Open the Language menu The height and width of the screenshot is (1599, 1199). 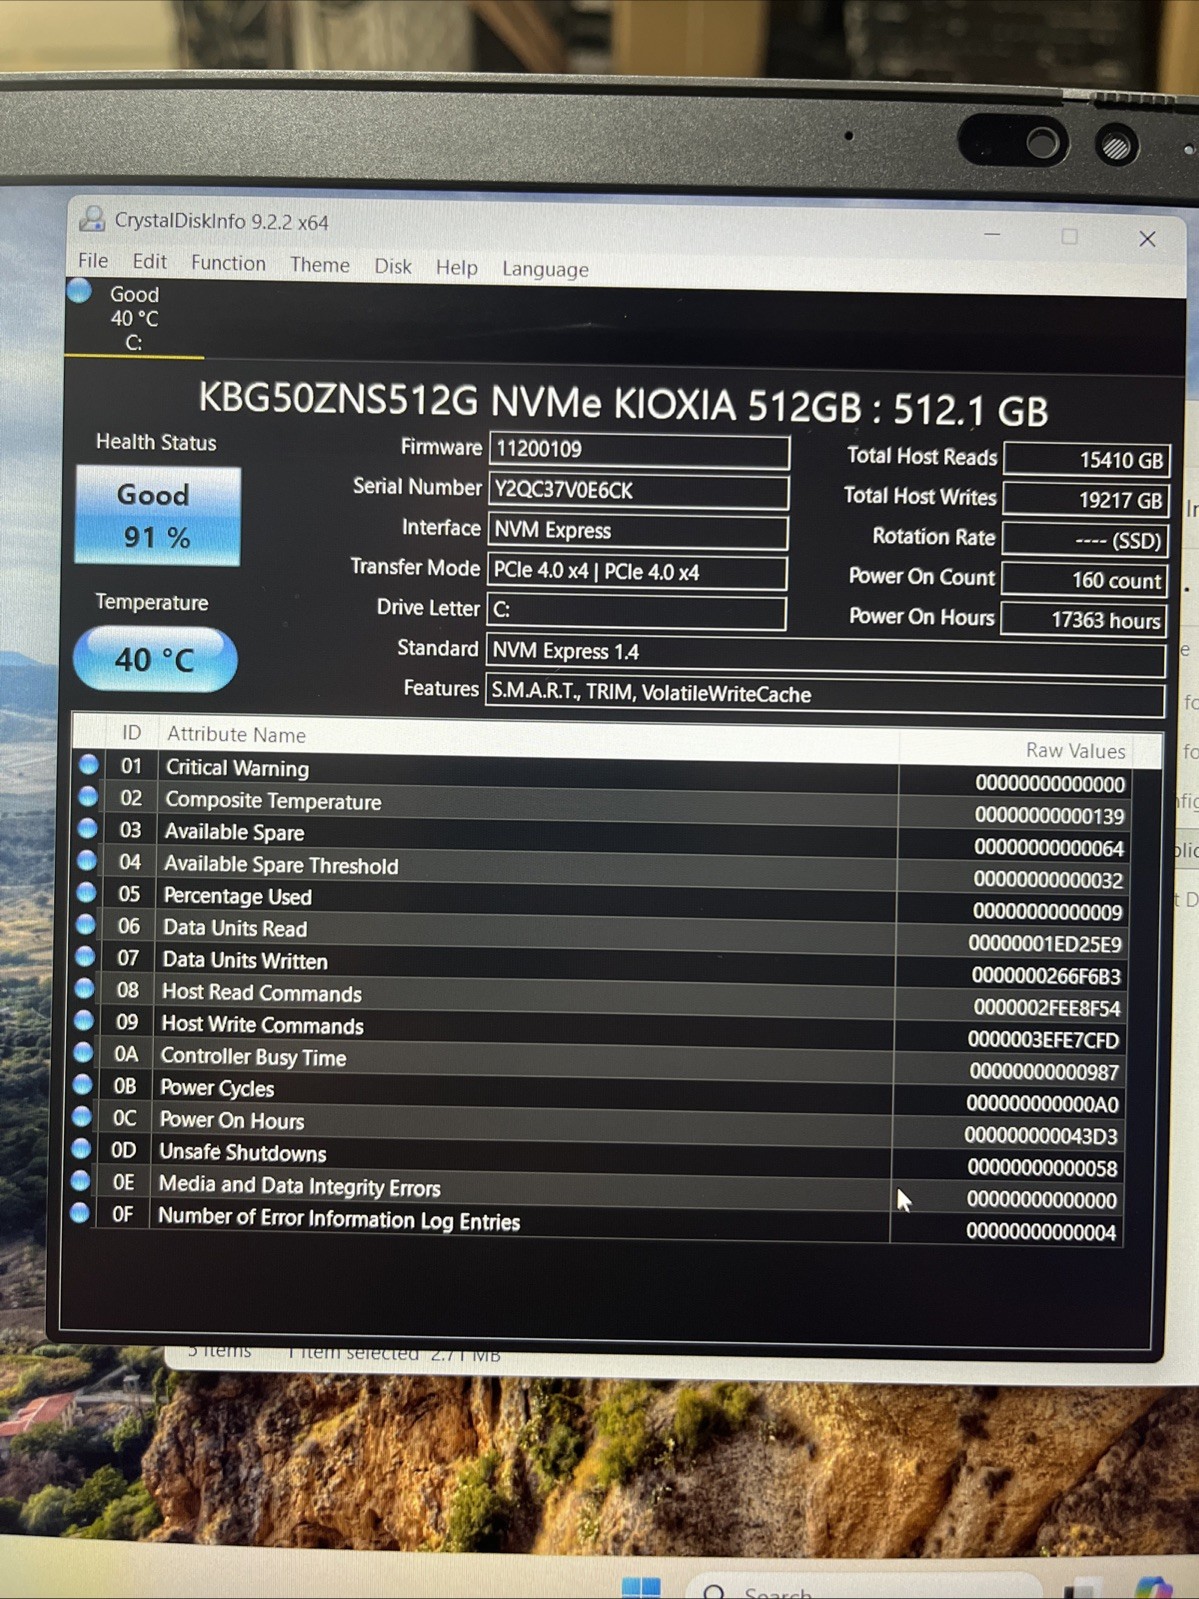545,269
